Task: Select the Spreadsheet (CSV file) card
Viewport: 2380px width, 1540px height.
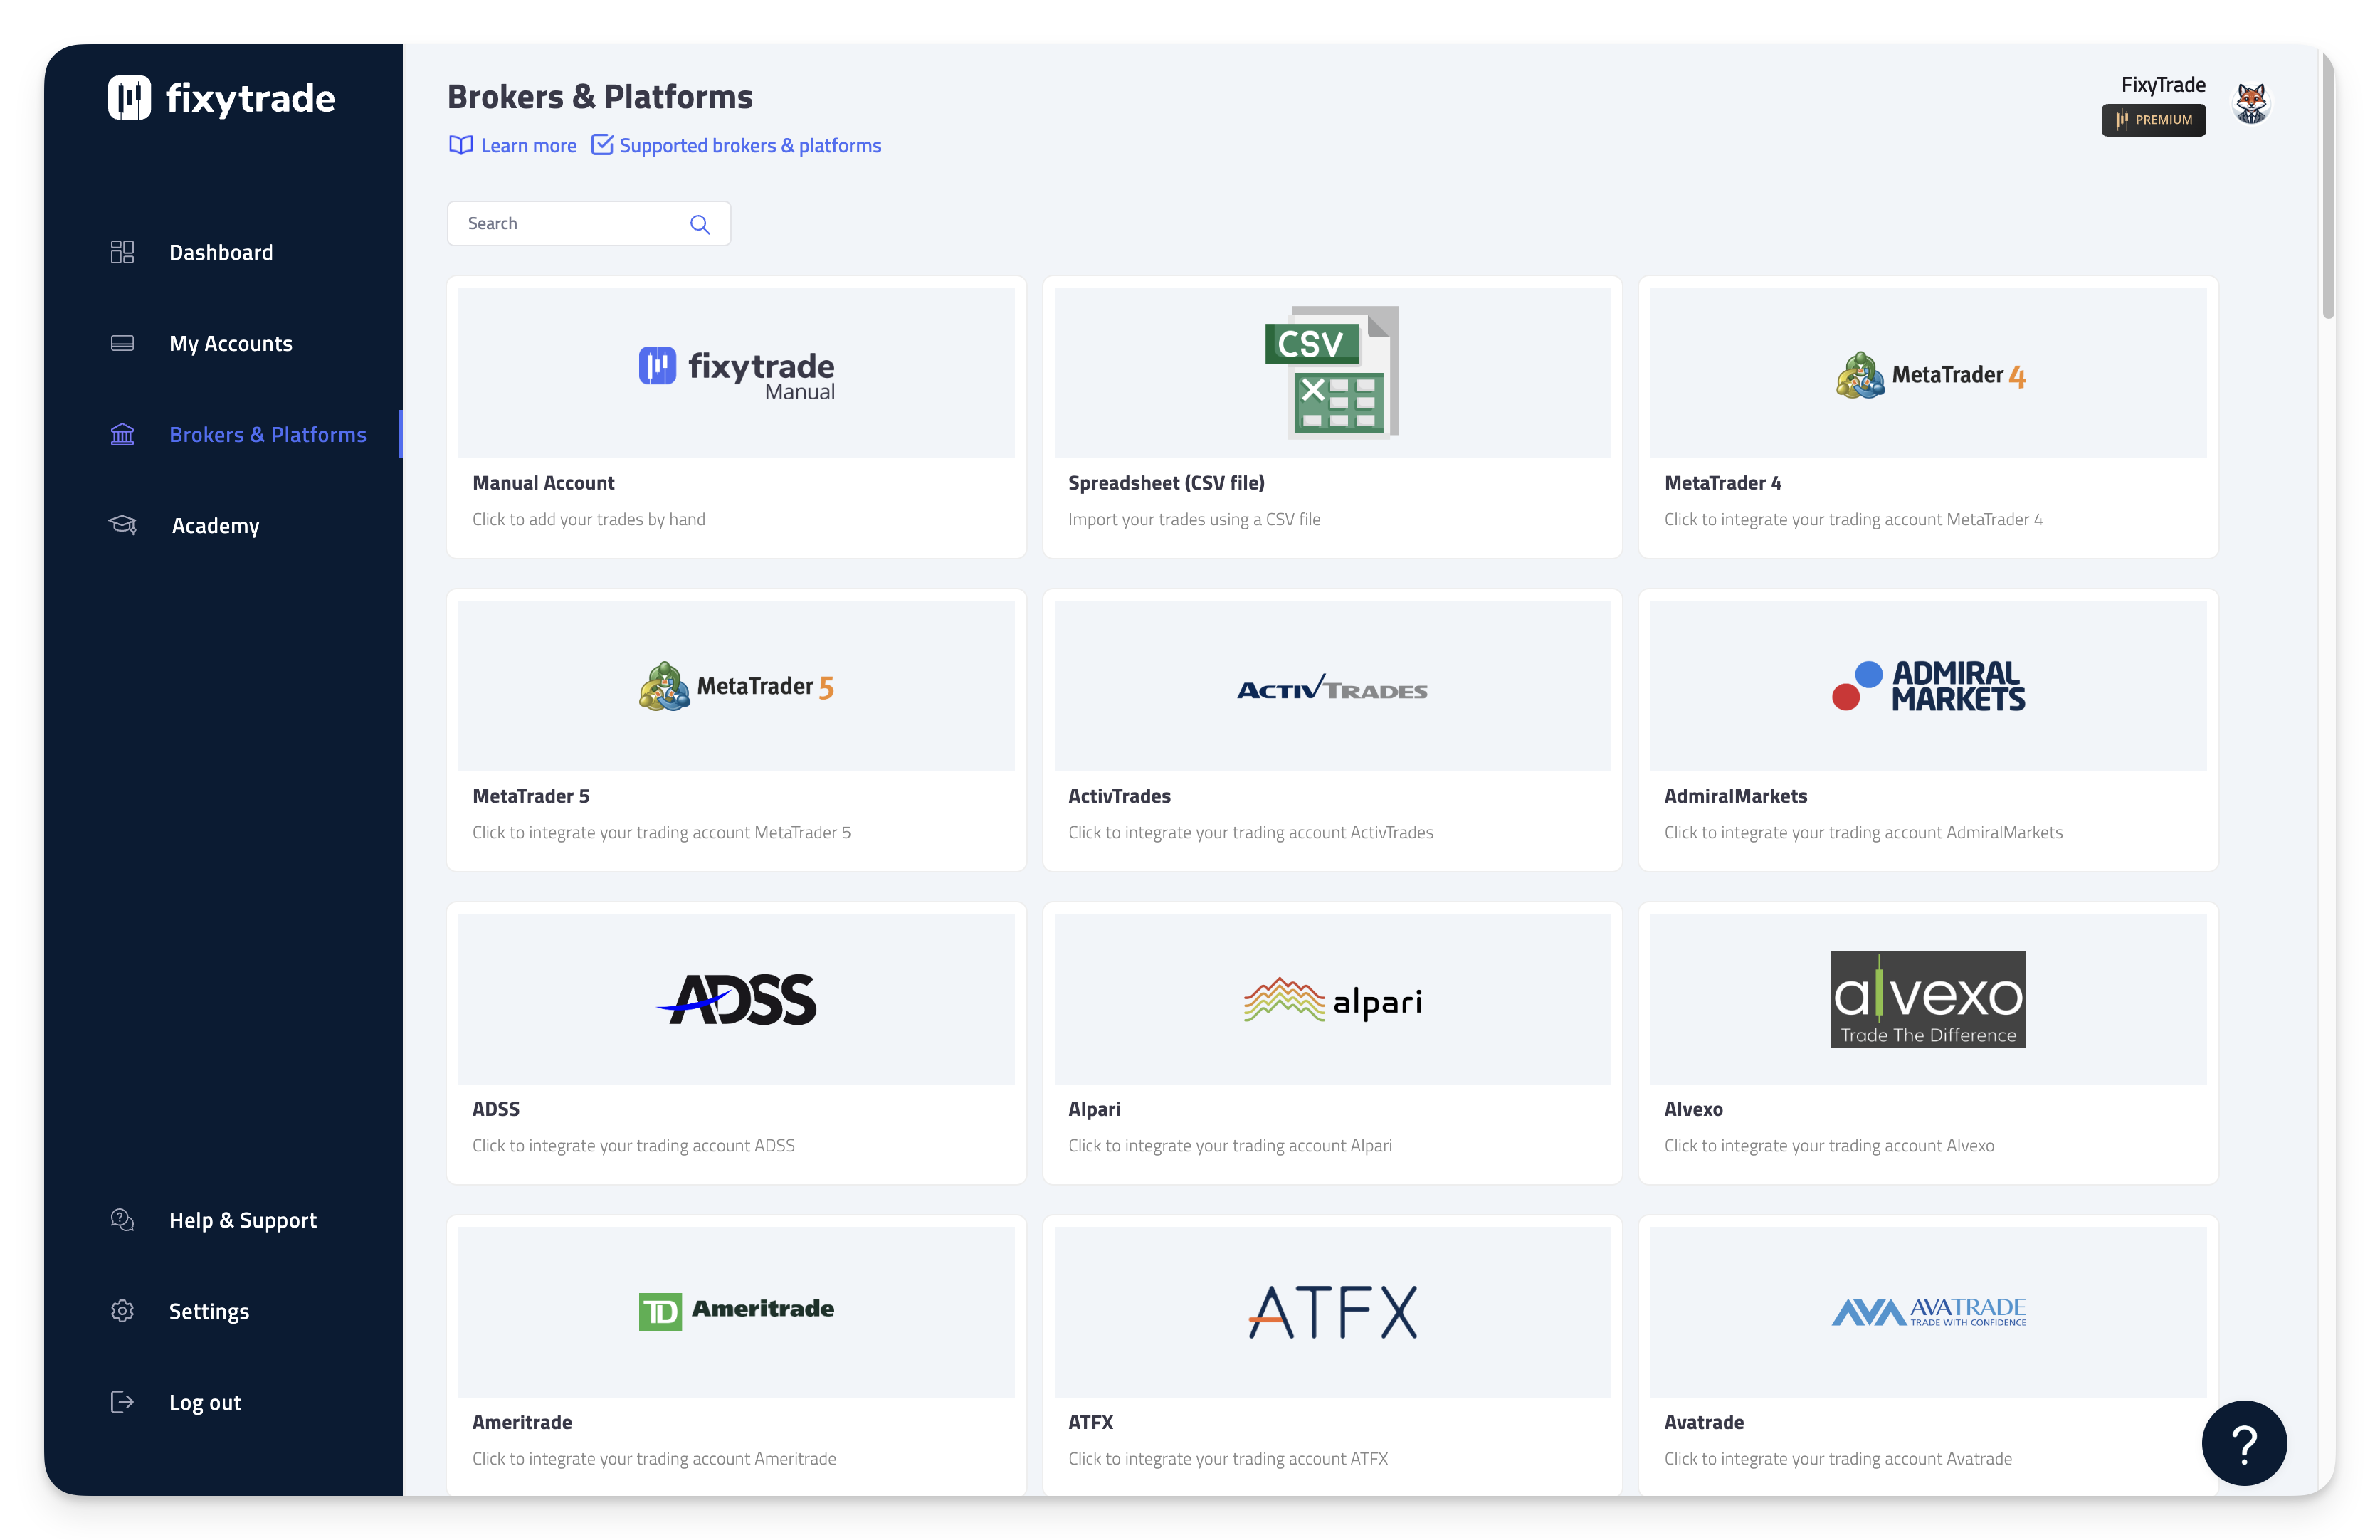Action: point(1331,417)
